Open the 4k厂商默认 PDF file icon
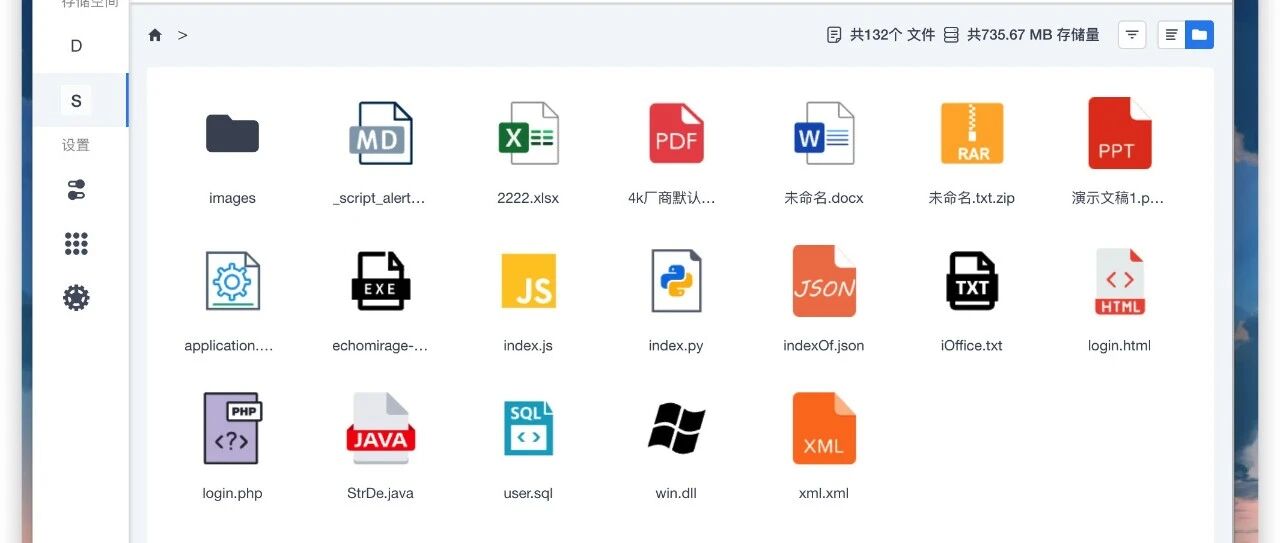The width and height of the screenshot is (1280, 543). [x=676, y=133]
